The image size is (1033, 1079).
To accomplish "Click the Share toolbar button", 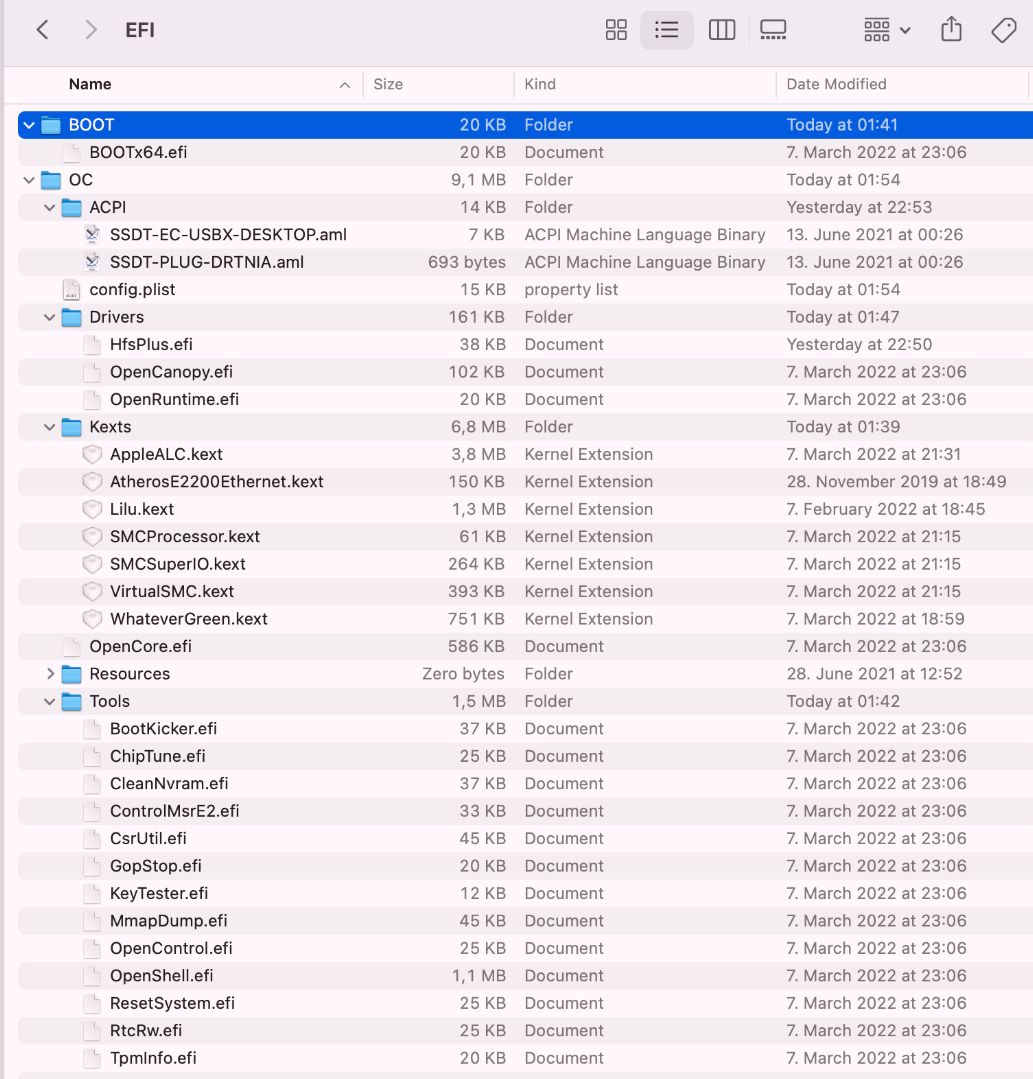I will tap(951, 30).
